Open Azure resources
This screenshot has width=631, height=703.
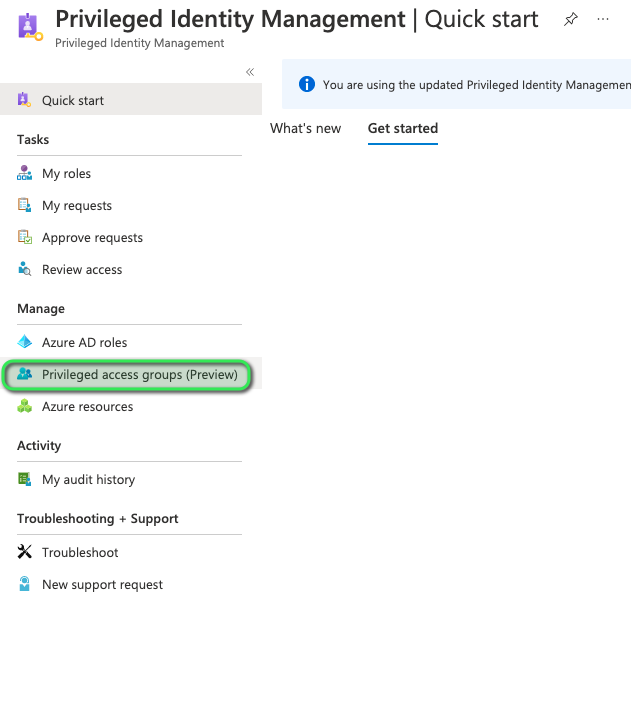click(x=87, y=407)
